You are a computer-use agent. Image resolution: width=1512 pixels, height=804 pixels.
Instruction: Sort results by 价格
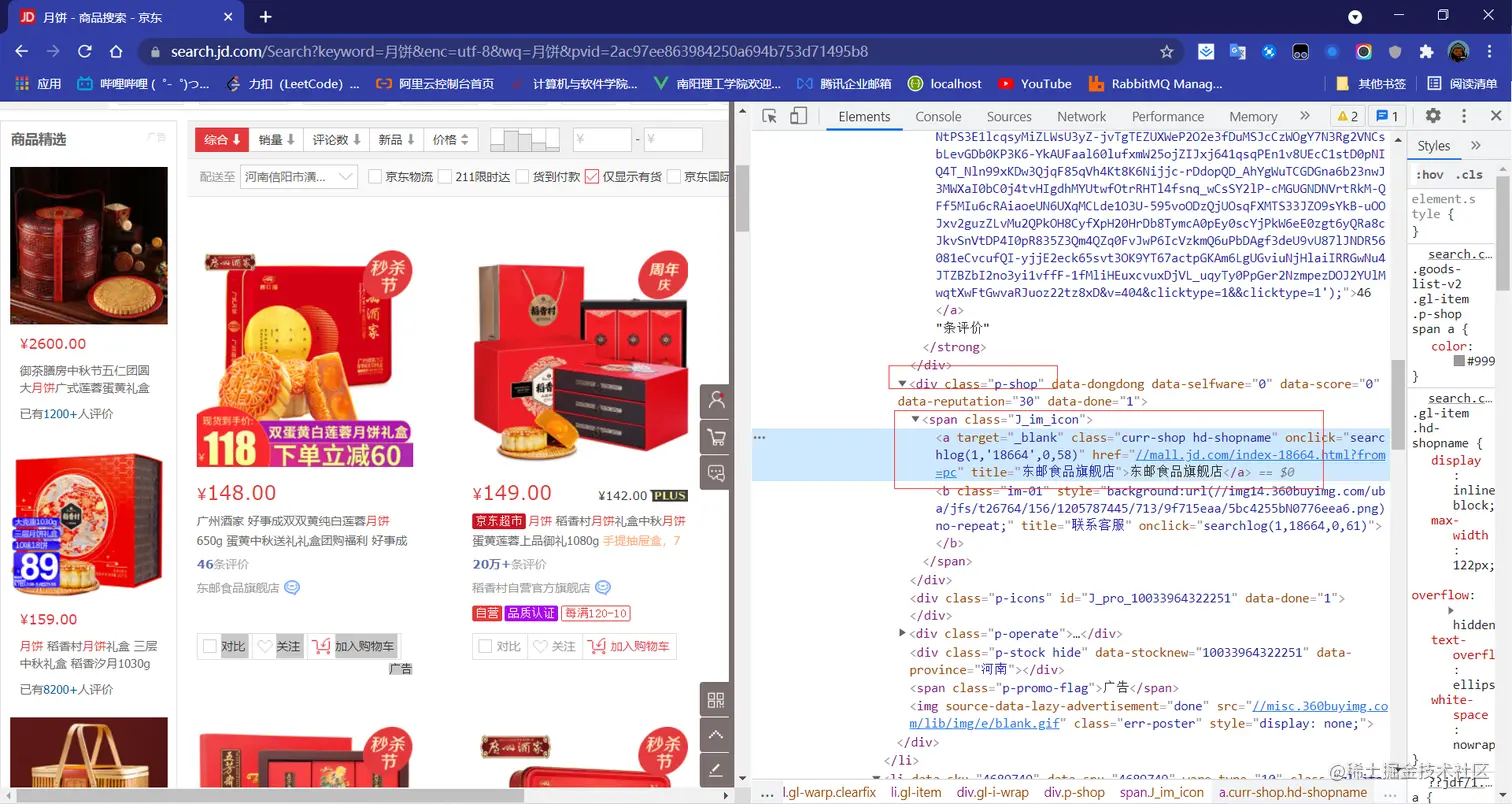pyautogui.click(x=451, y=140)
